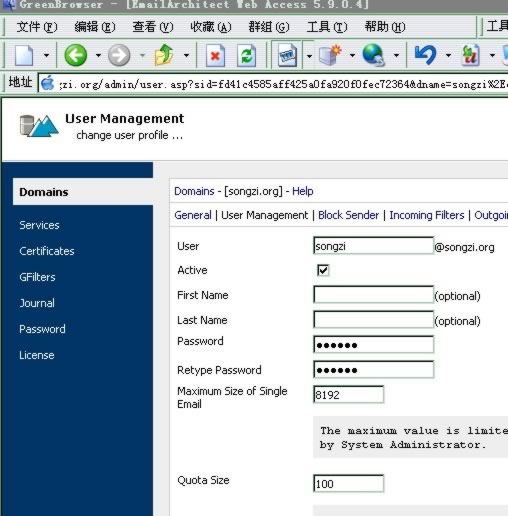Screen dimensions: 508x516
Task: Open the Block Sender tab link
Action: point(349,215)
